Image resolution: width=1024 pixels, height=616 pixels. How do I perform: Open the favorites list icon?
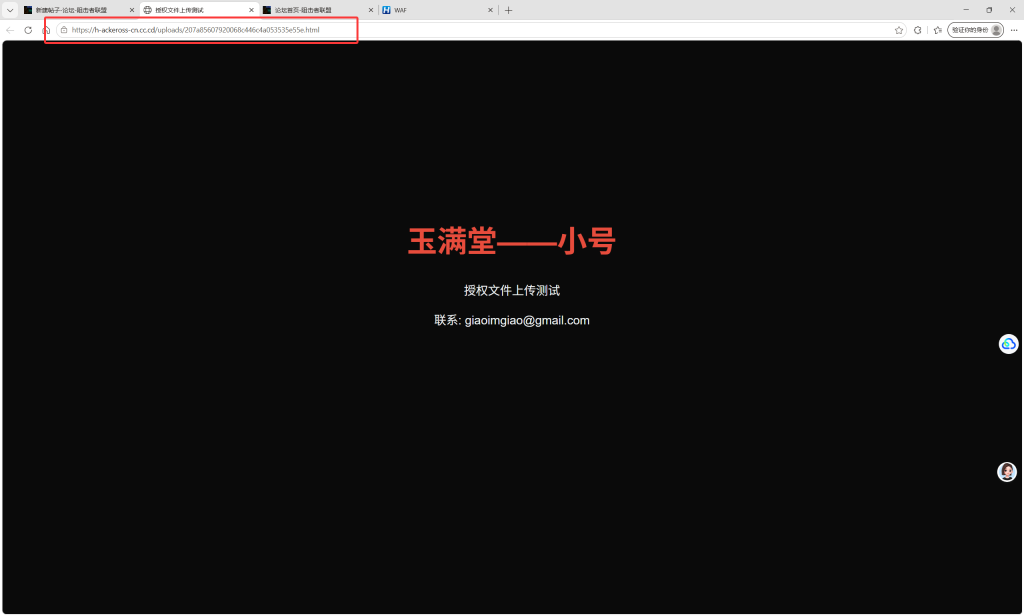click(x=938, y=30)
